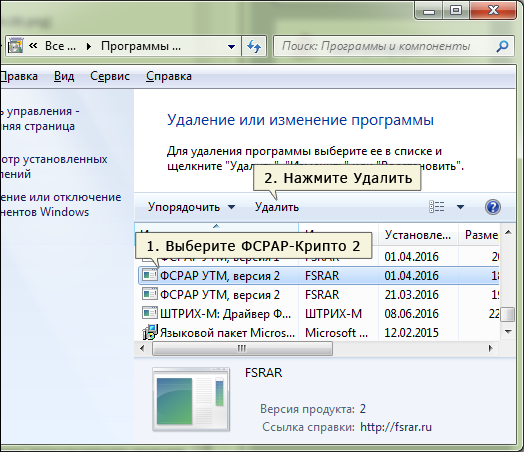
Task: Click the Программы breadcrumb segment
Action: 141,46
